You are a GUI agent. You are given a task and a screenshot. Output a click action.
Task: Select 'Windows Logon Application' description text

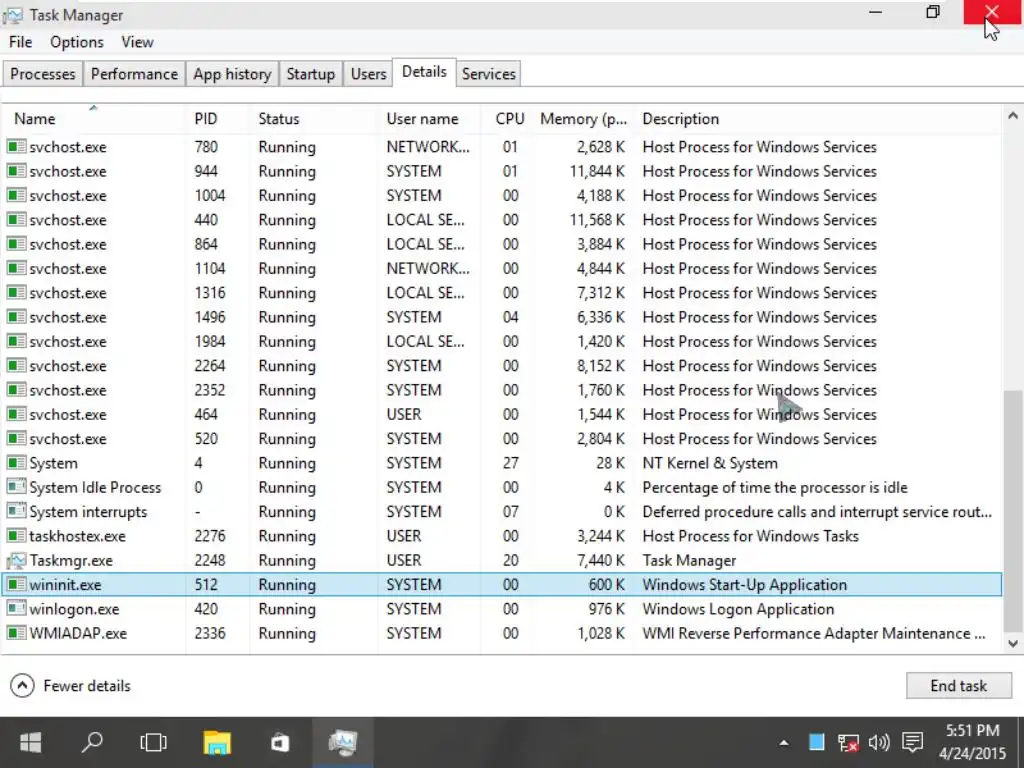(x=738, y=609)
